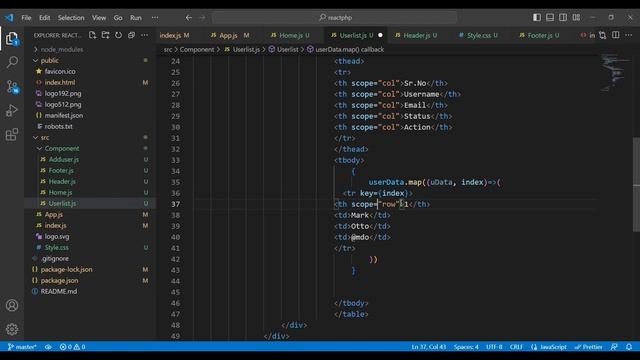Screen dimensions: 640x360
Task: Open the Edit menu
Action: pos(44,18)
